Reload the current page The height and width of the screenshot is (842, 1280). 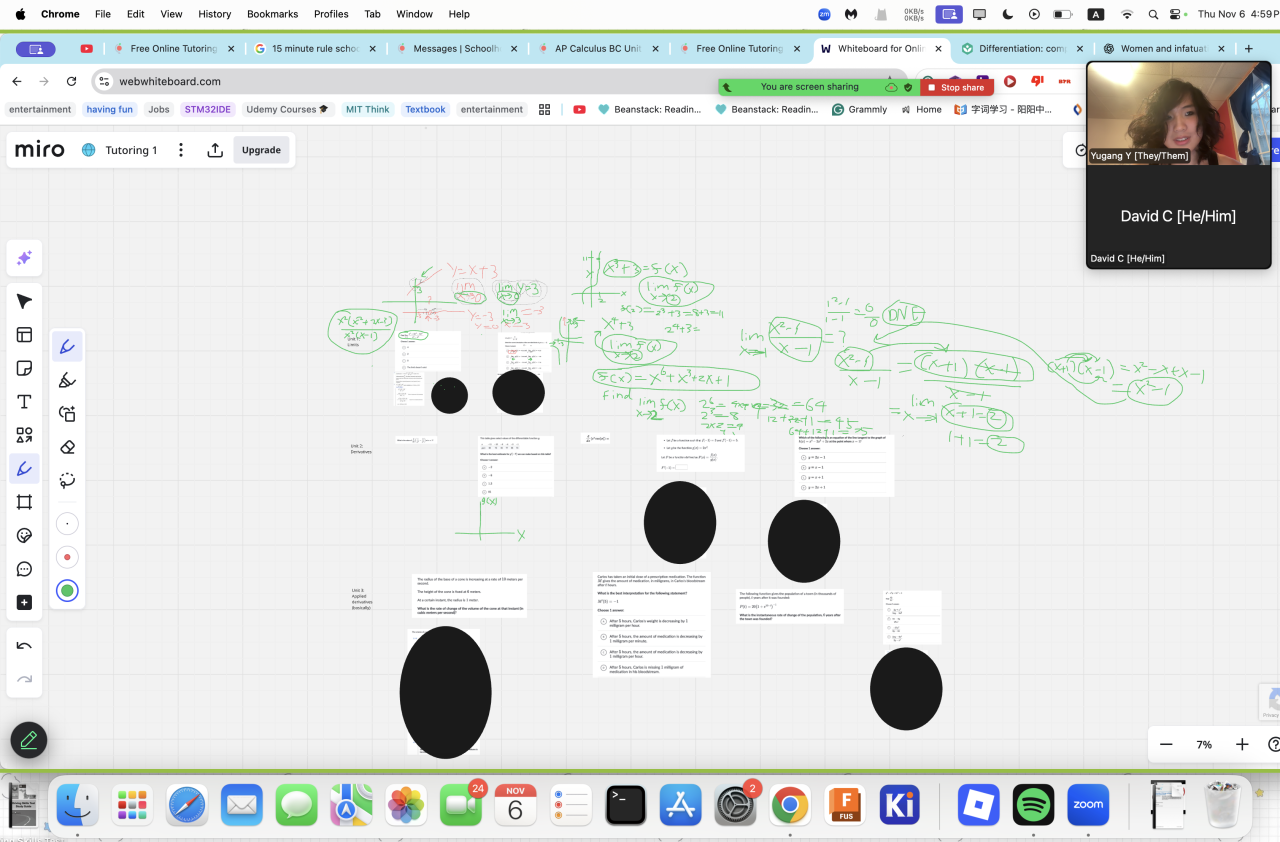(x=71, y=81)
